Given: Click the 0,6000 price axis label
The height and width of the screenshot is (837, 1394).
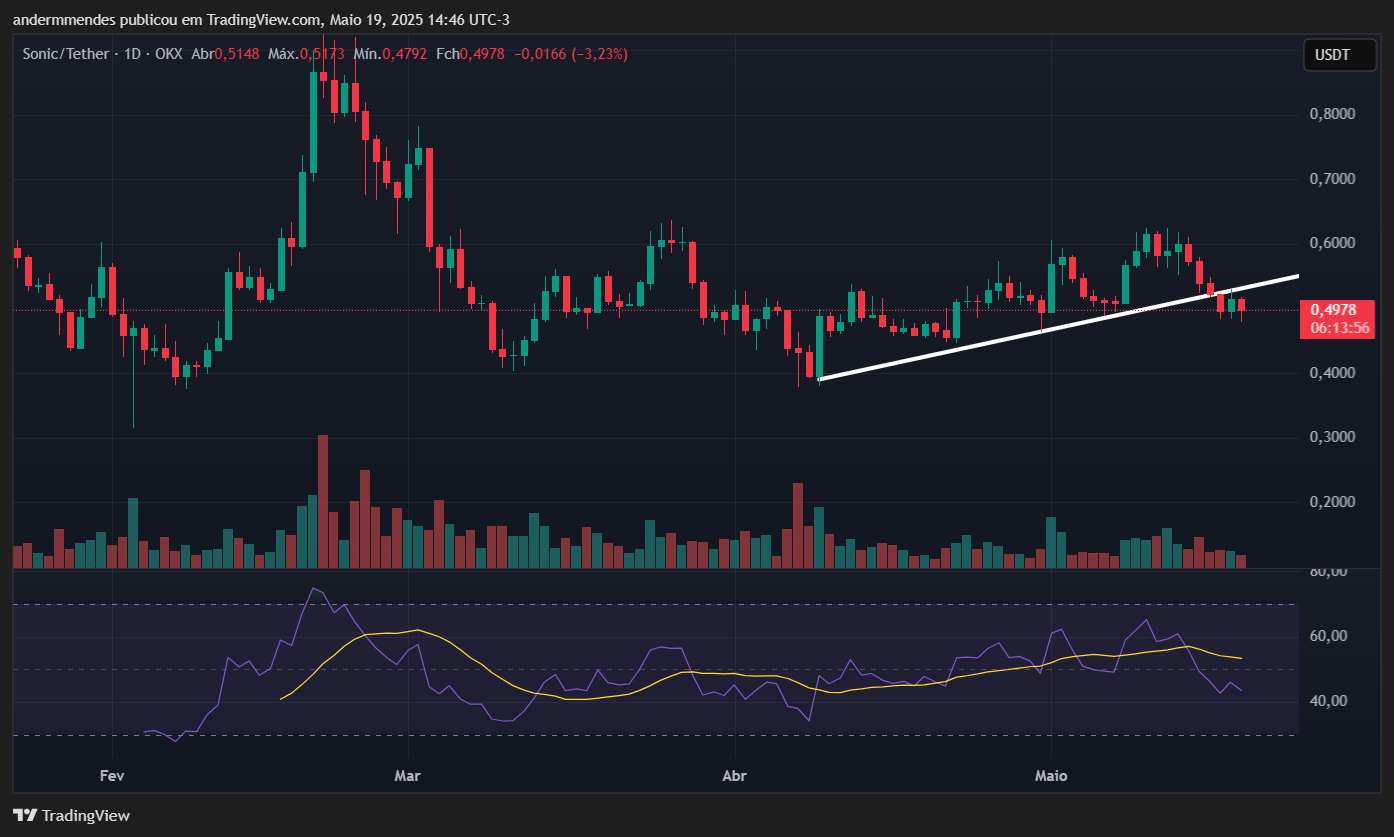Looking at the screenshot, I should click(x=1332, y=244).
